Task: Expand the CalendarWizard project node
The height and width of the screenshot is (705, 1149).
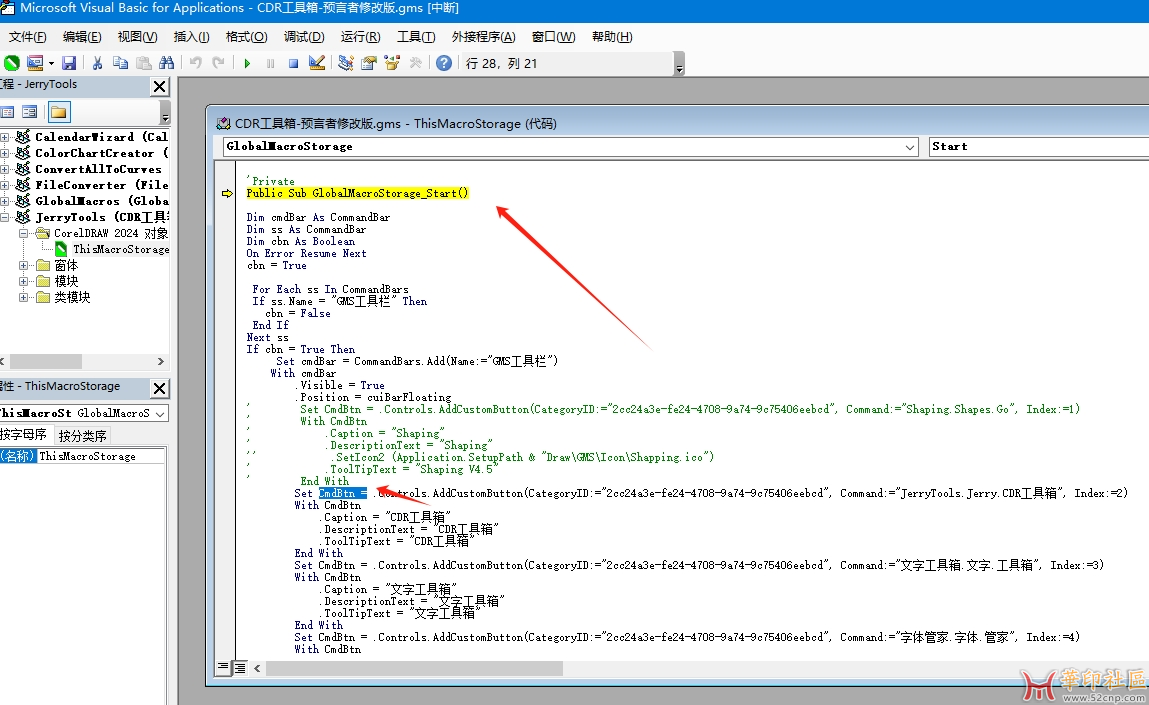Action: coord(4,137)
